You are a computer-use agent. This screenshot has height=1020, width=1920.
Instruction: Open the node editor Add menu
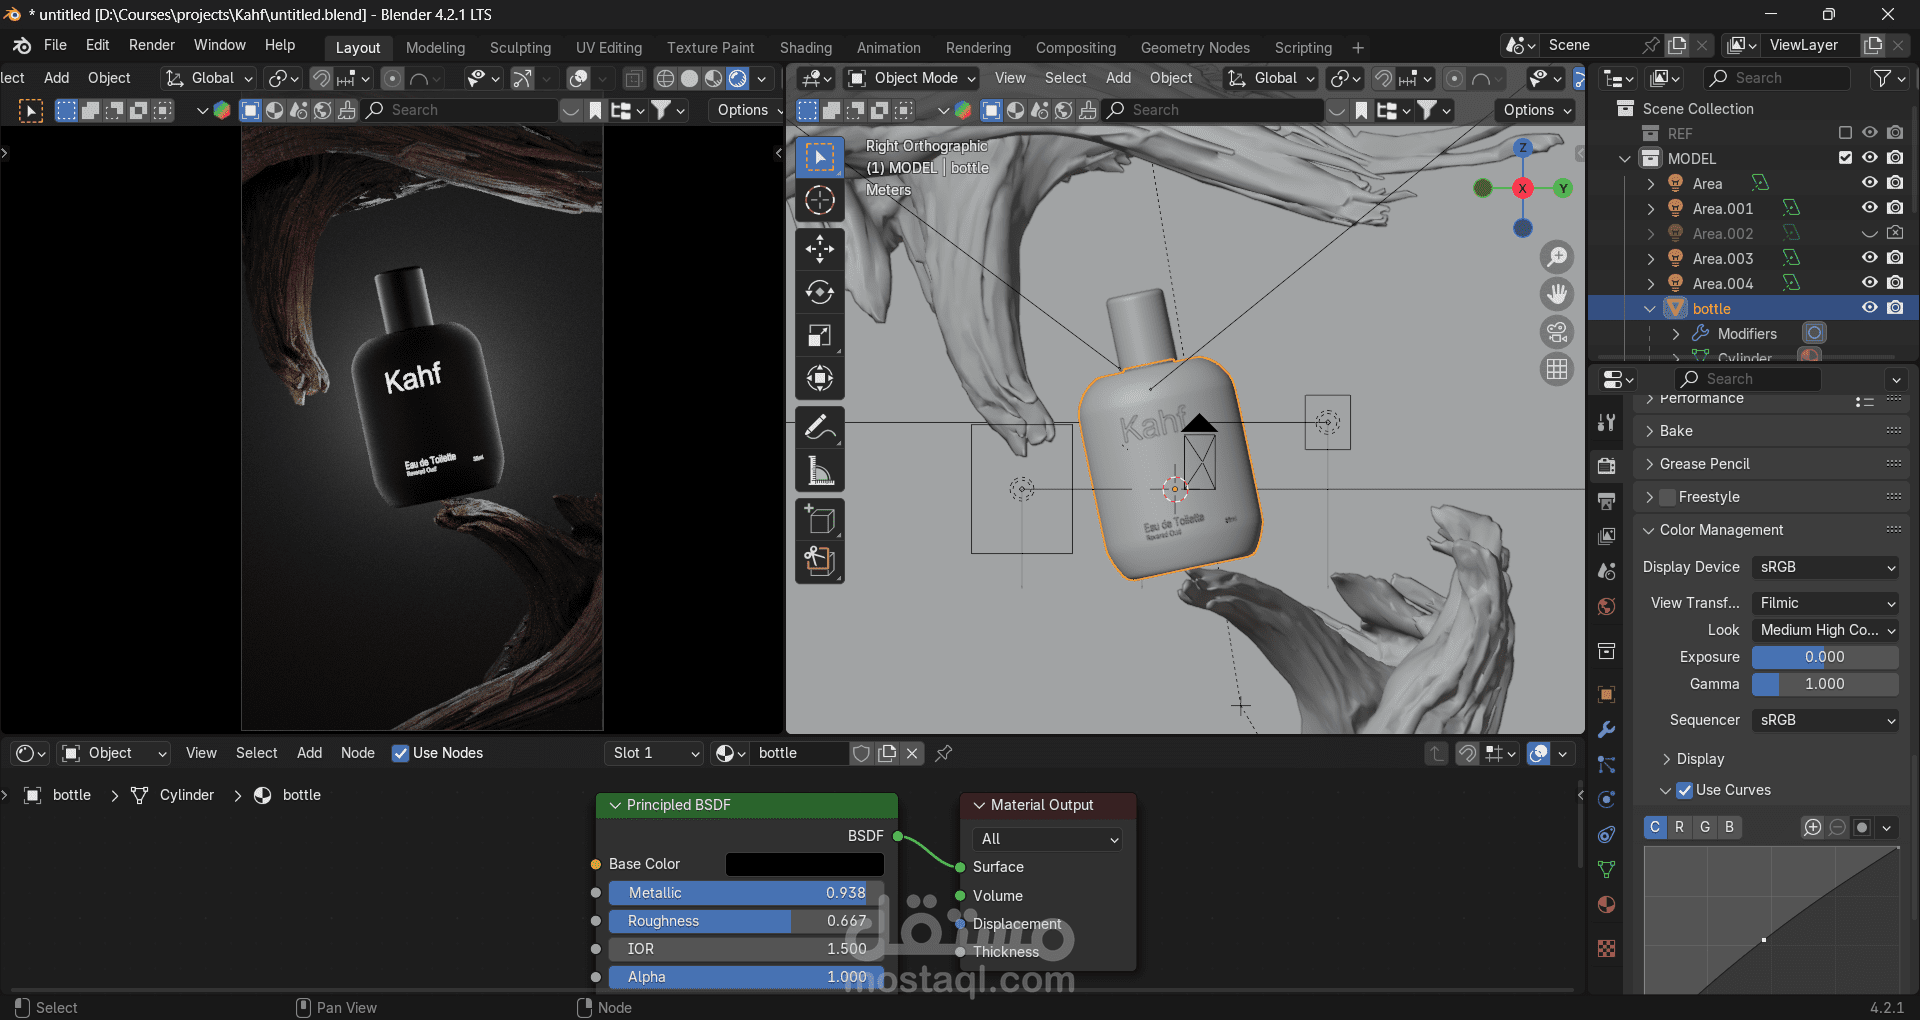tap(309, 753)
